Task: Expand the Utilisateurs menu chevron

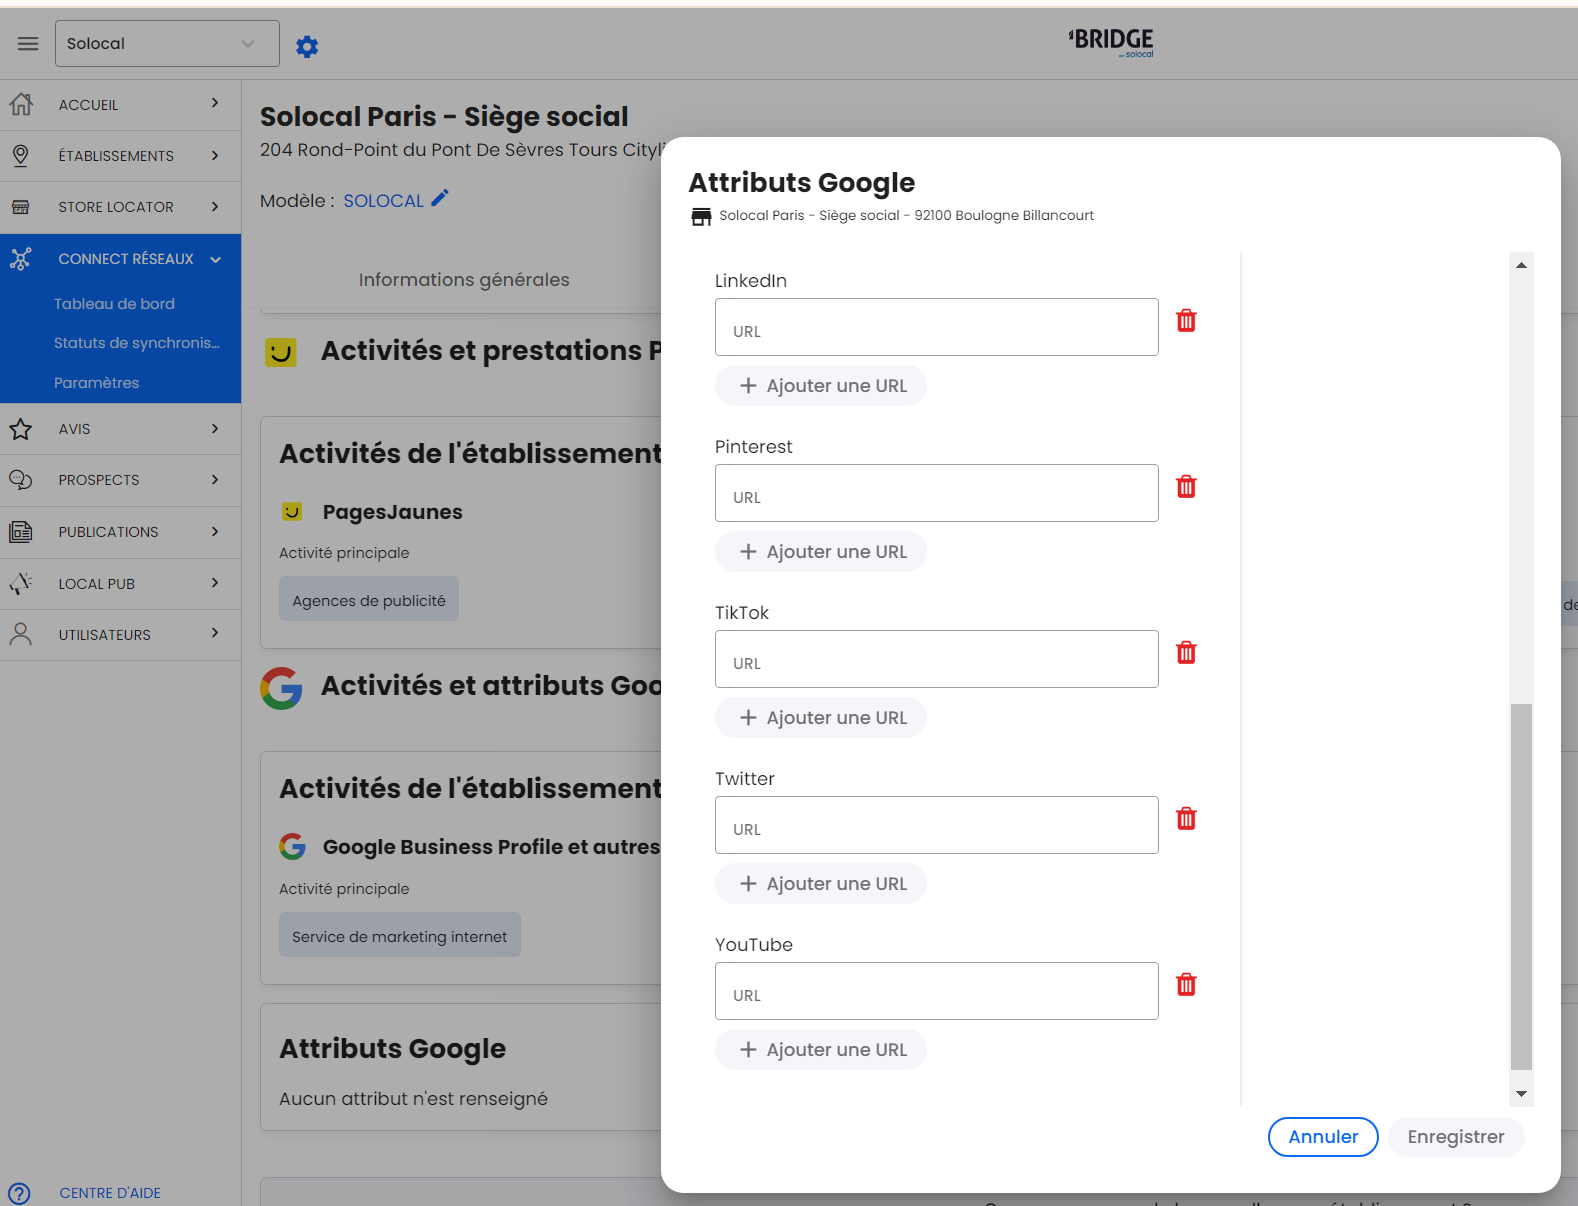Action: (x=215, y=632)
